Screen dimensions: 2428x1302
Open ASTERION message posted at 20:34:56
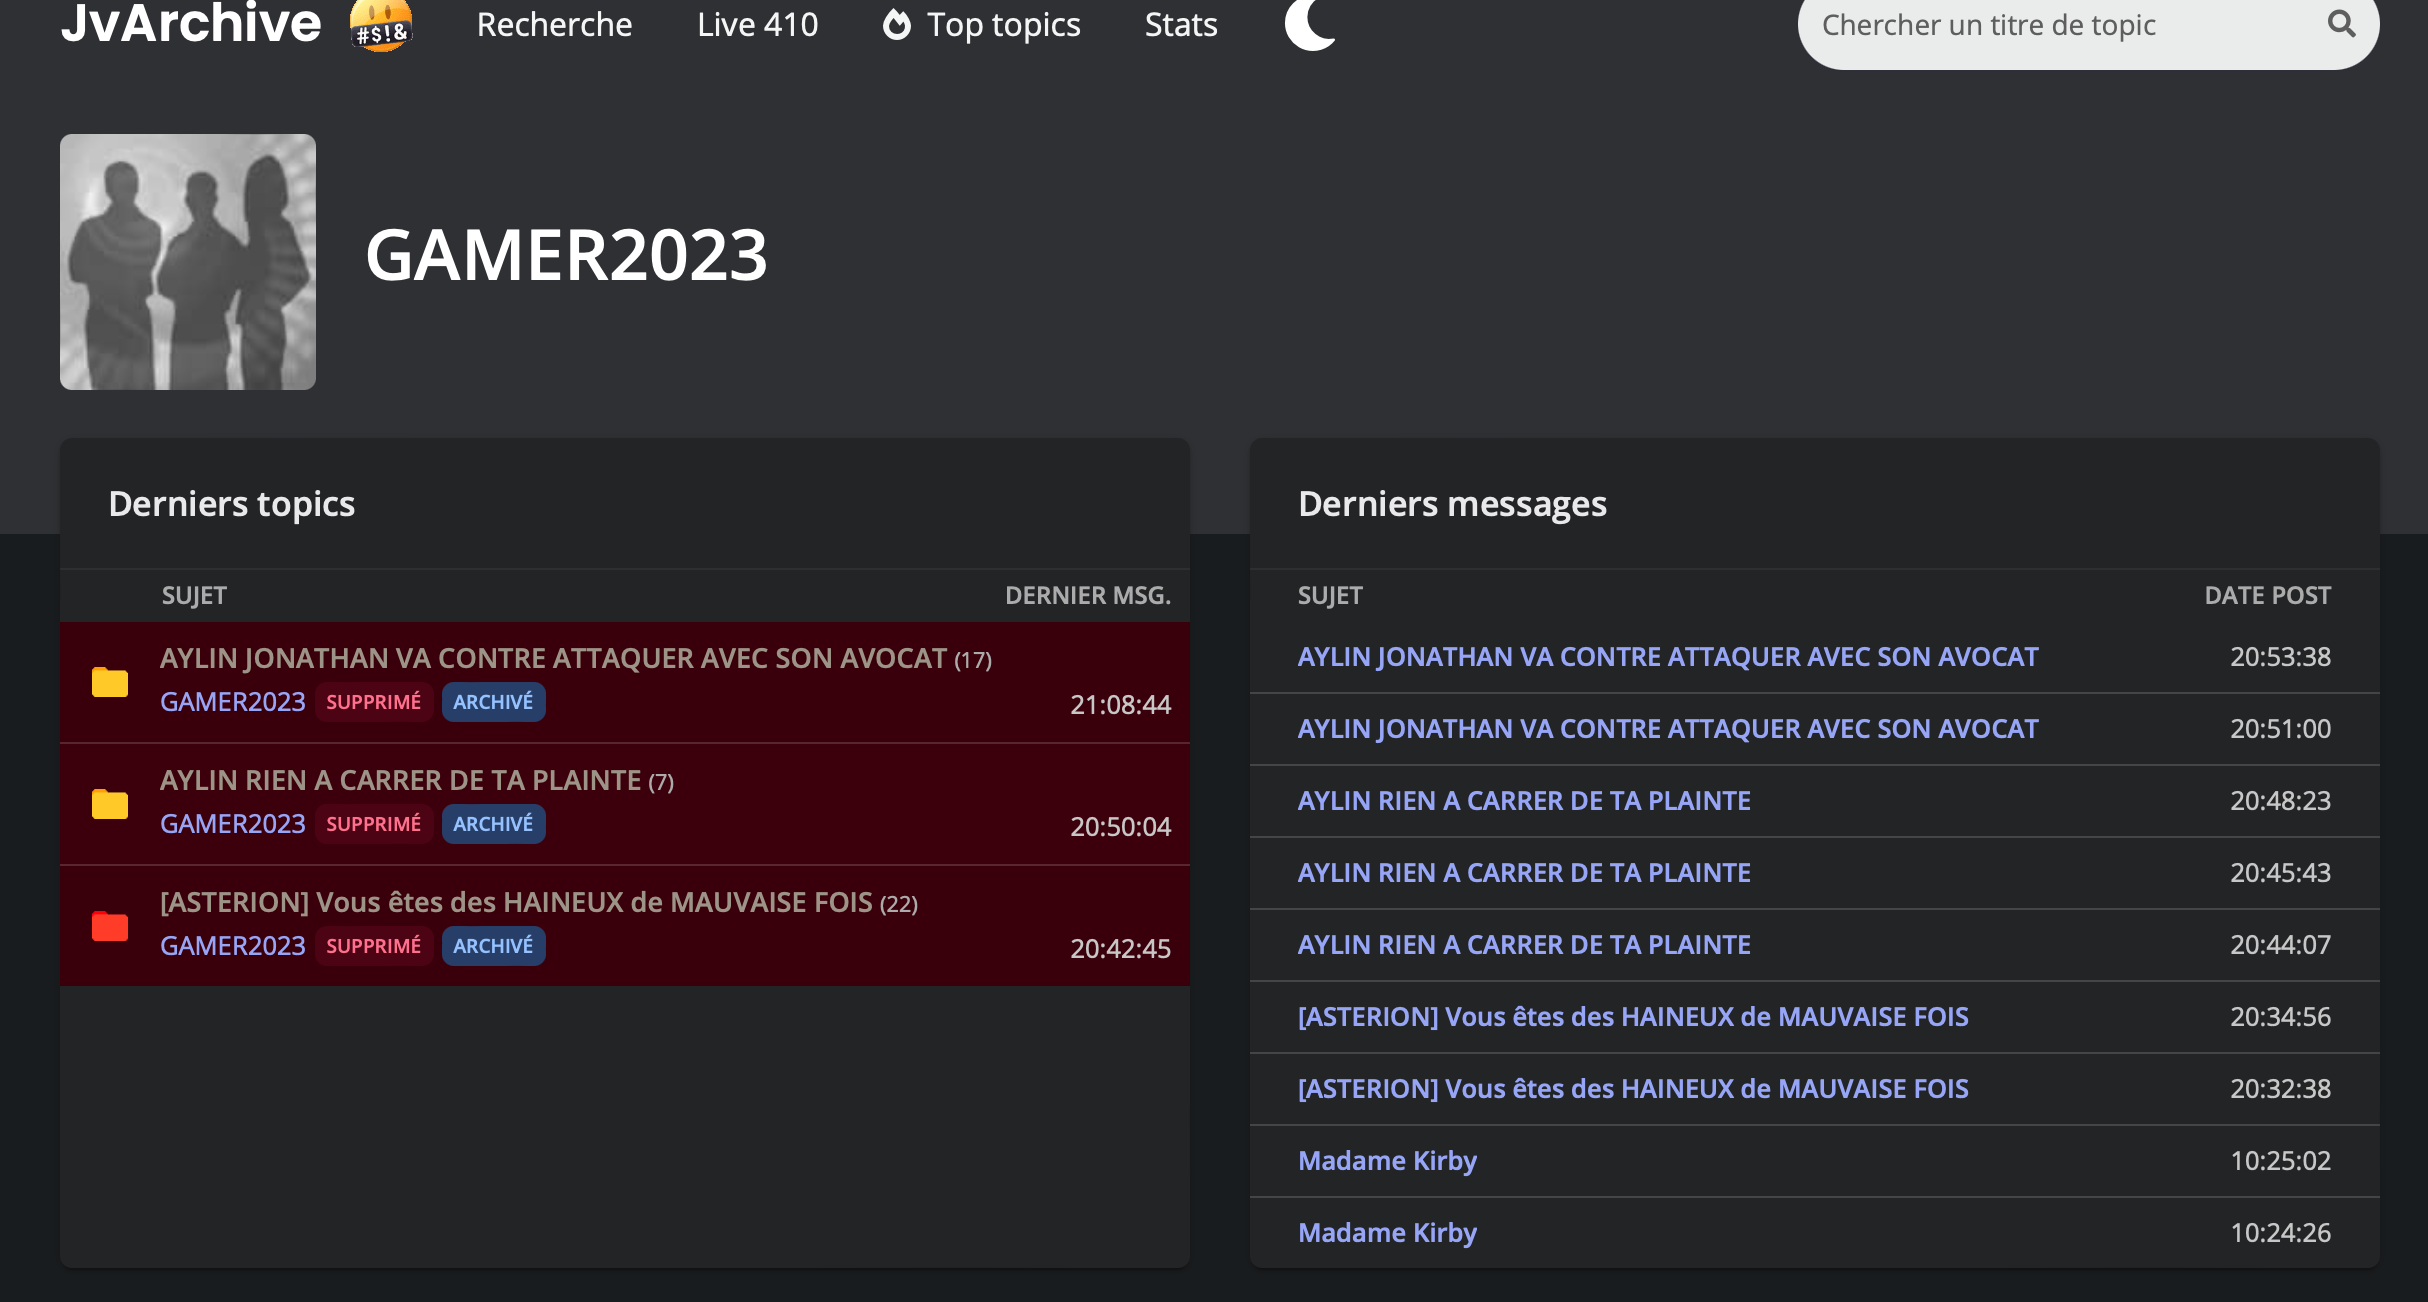tap(1632, 1017)
